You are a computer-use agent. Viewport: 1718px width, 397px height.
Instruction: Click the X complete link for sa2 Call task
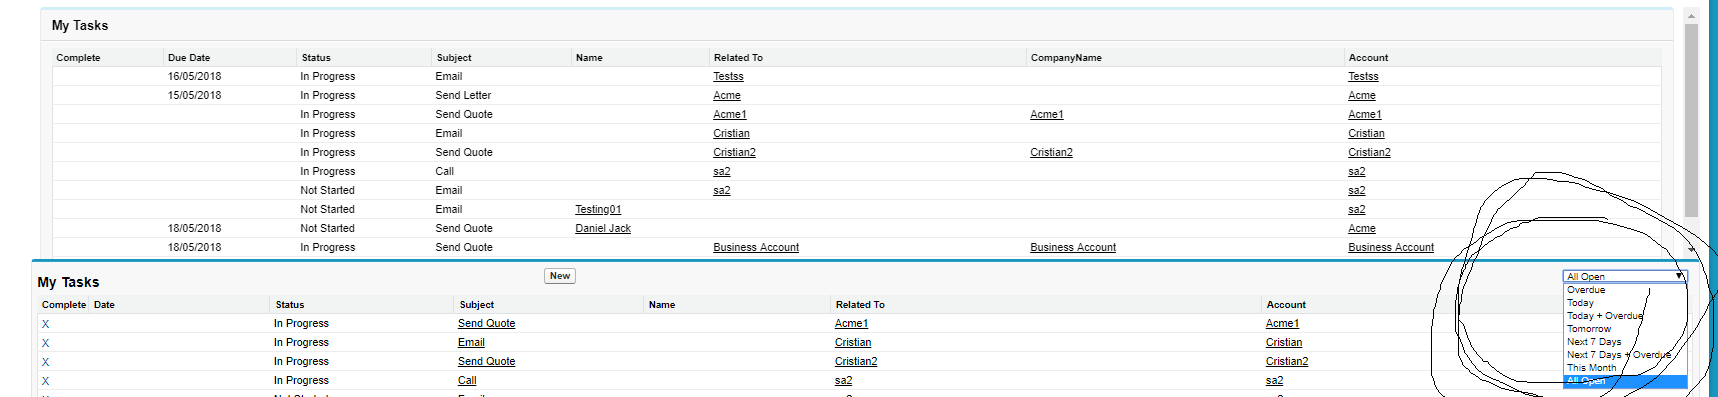(x=45, y=381)
